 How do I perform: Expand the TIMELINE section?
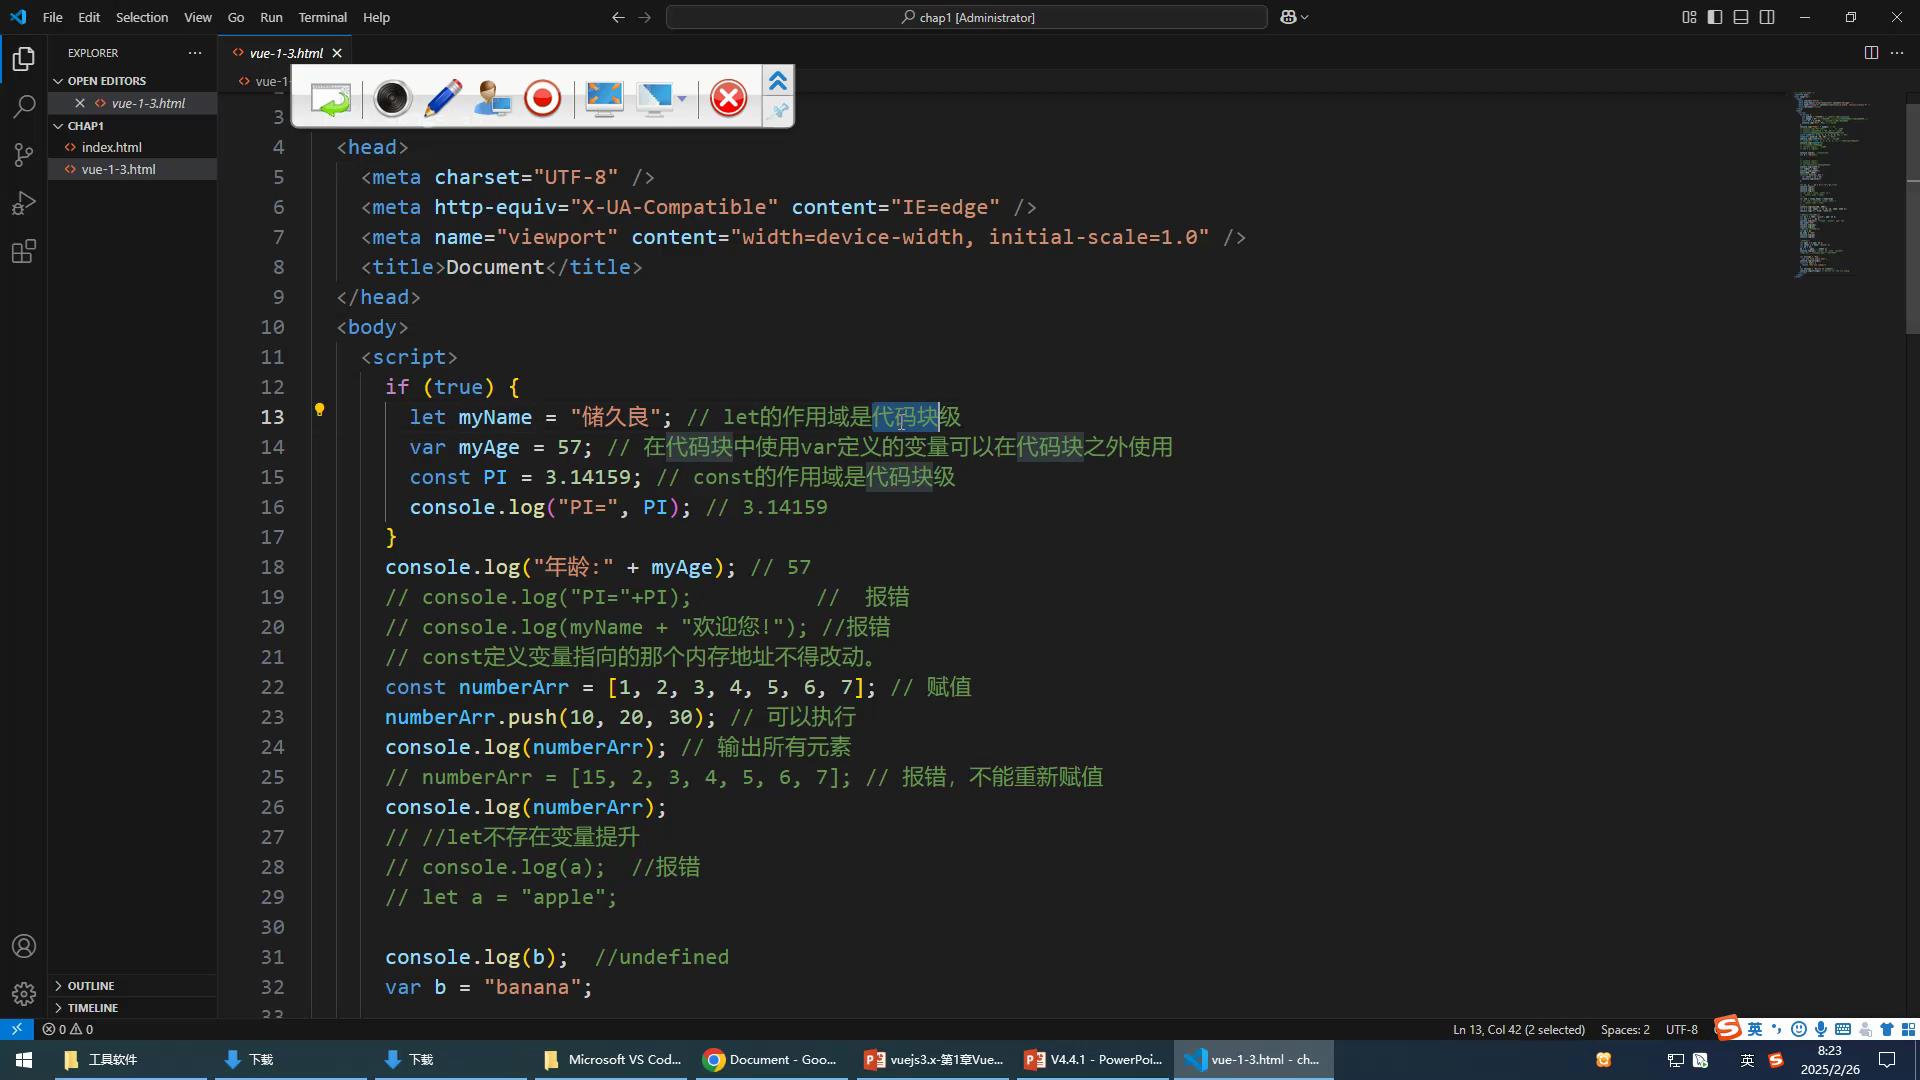click(x=92, y=1008)
